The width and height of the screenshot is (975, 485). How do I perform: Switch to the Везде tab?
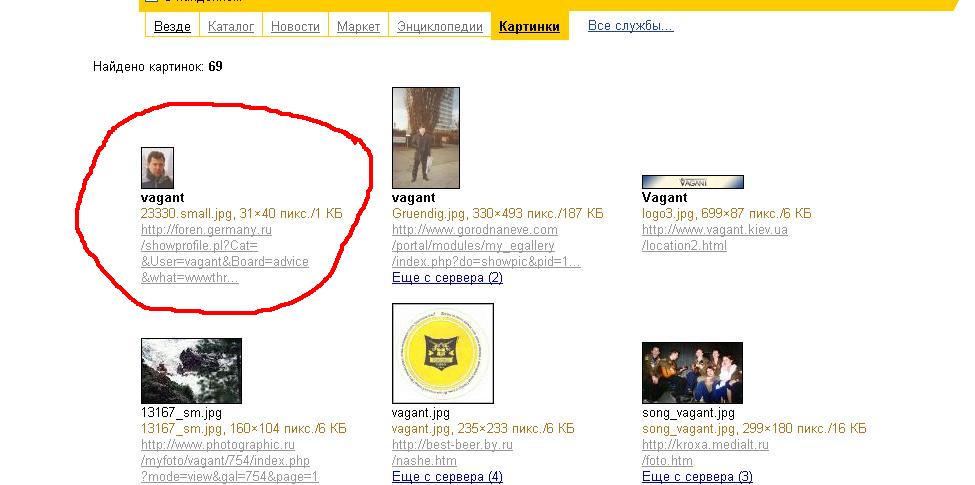pos(172,27)
